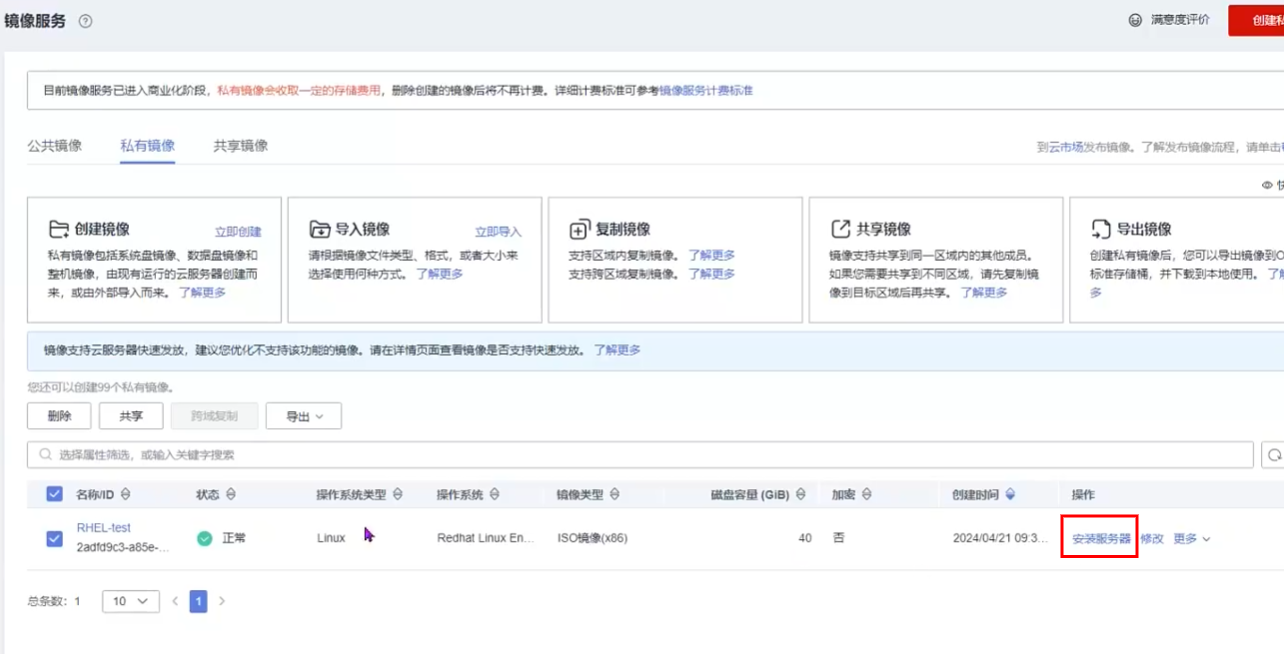Screen dimensions: 1284x654
Task: Click filter icon next to 镜像类型 column
Action: (x=615, y=495)
